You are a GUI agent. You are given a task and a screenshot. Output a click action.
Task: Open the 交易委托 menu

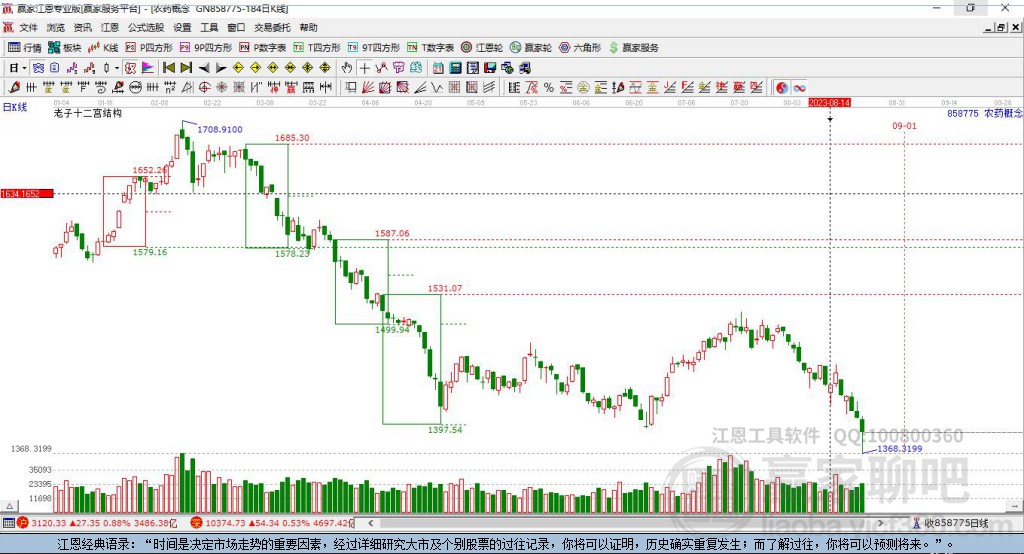click(272, 27)
